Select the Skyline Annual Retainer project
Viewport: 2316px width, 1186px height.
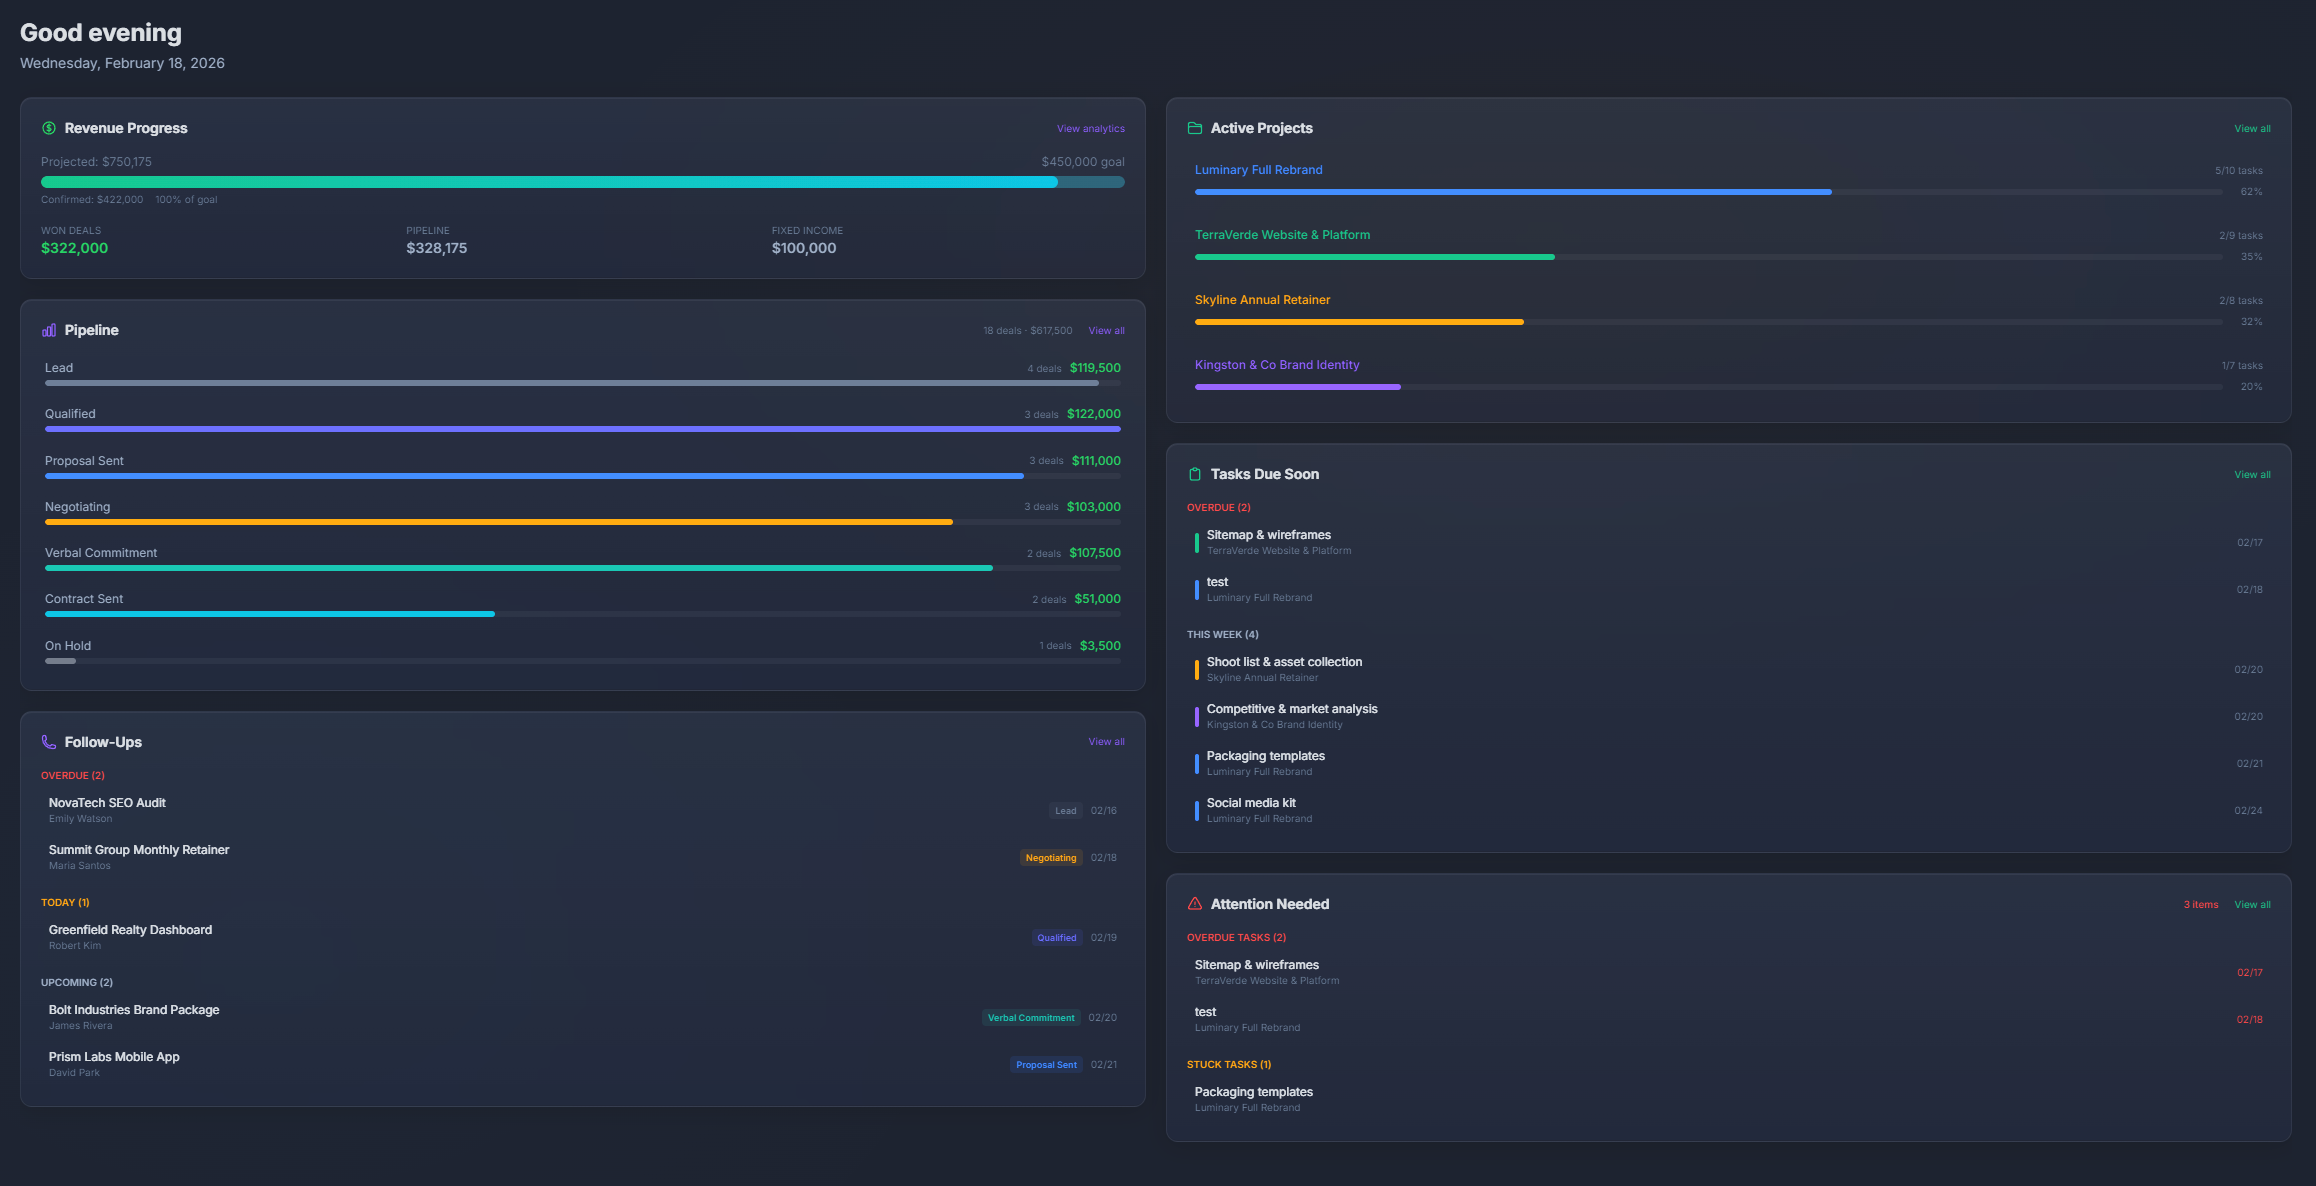[x=1262, y=299]
